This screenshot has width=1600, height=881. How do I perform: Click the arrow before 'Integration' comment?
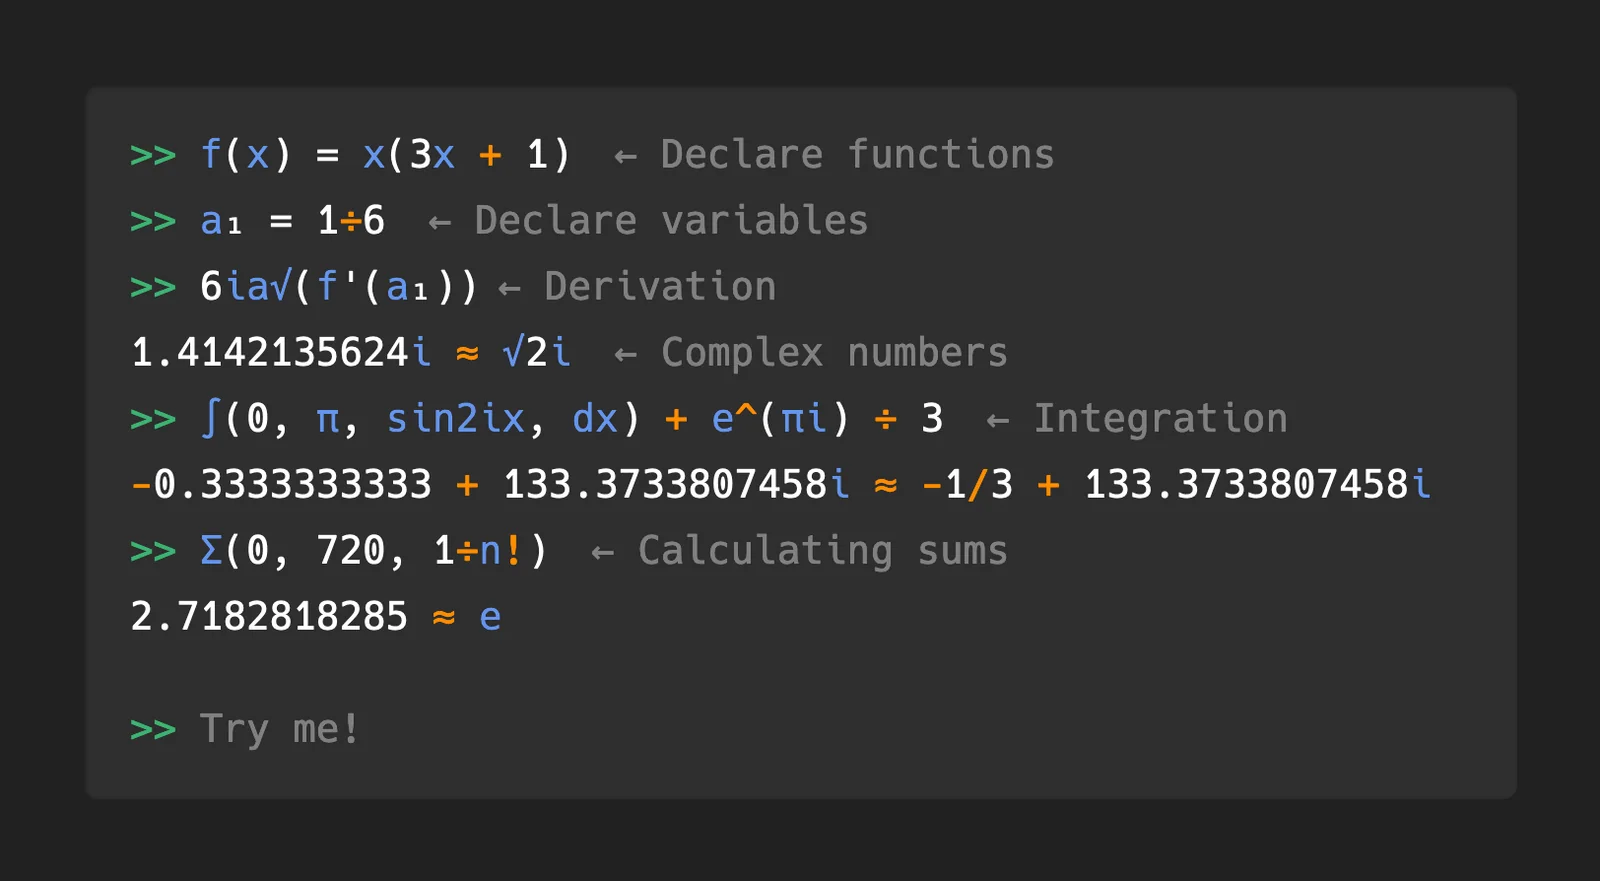998,420
